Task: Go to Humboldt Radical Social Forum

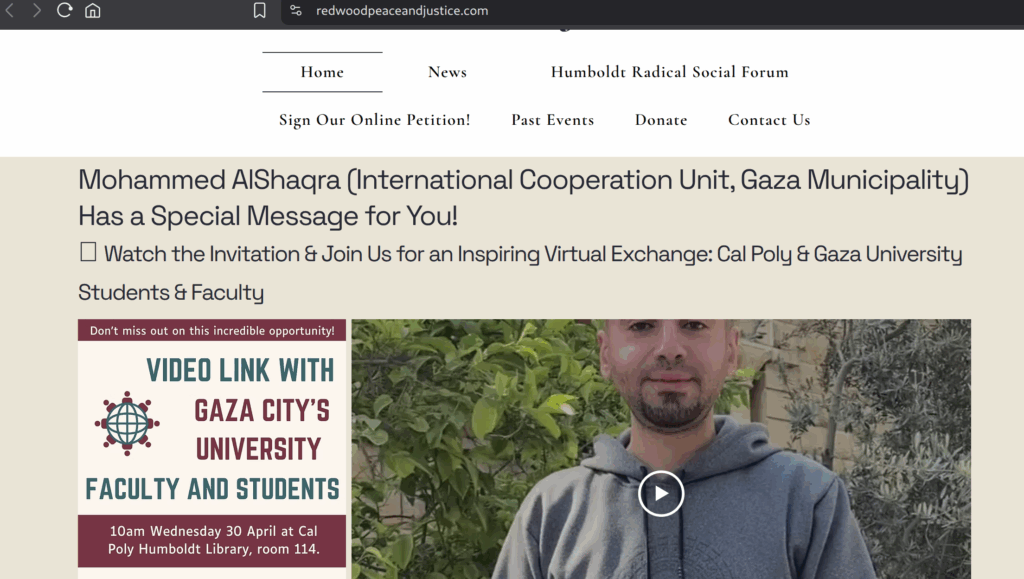Action: pyautogui.click(x=669, y=72)
